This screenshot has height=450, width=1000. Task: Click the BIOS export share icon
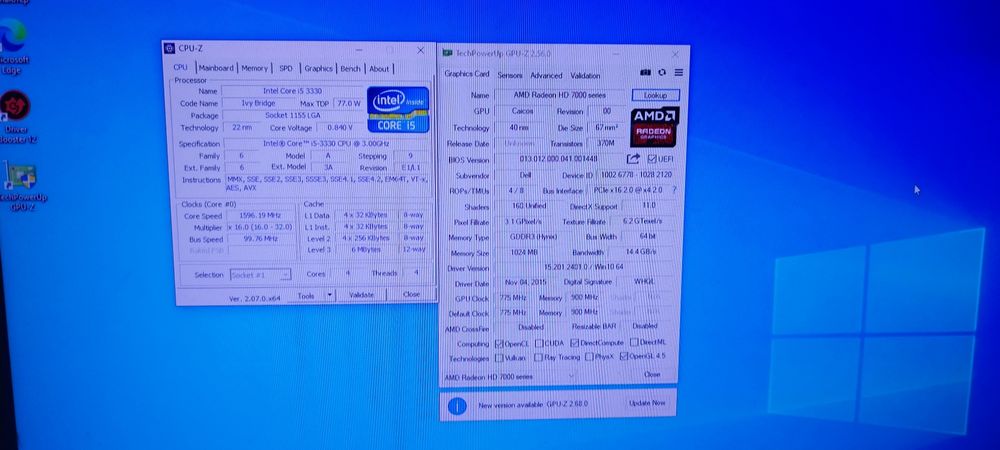[x=633, y=159]
